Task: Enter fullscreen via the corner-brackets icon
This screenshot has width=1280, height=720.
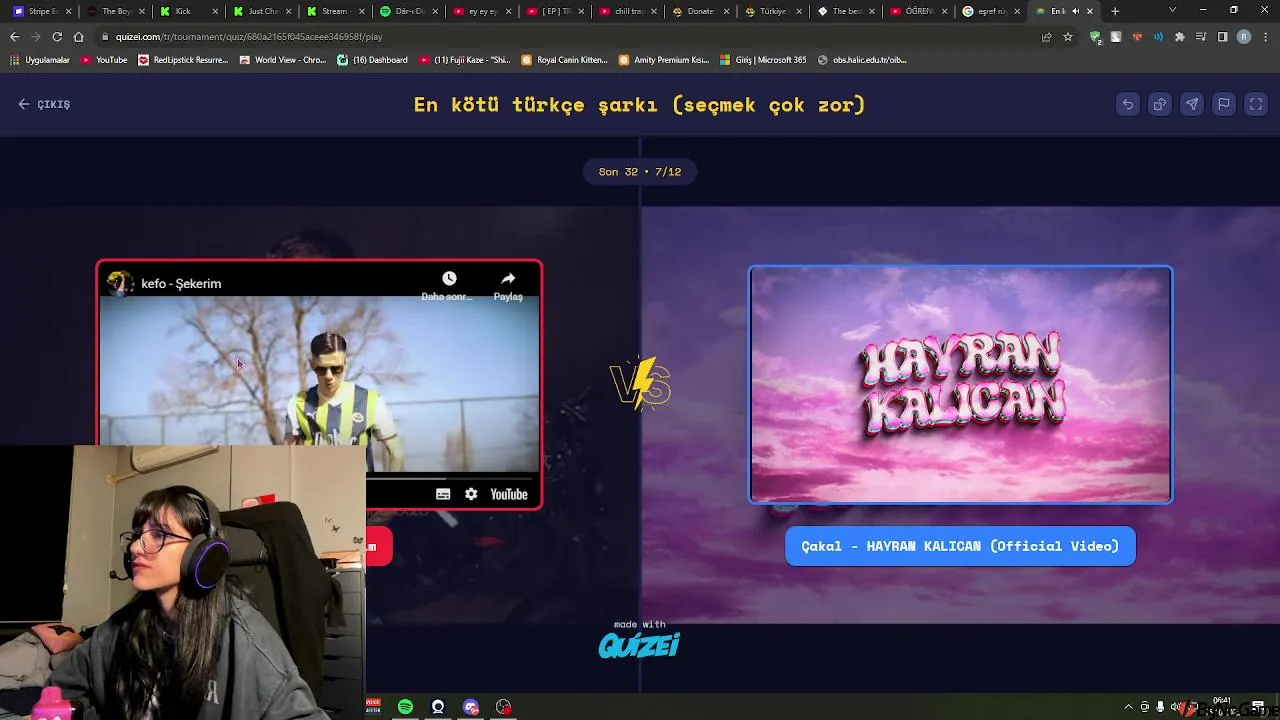Action: coord(1256,104)
